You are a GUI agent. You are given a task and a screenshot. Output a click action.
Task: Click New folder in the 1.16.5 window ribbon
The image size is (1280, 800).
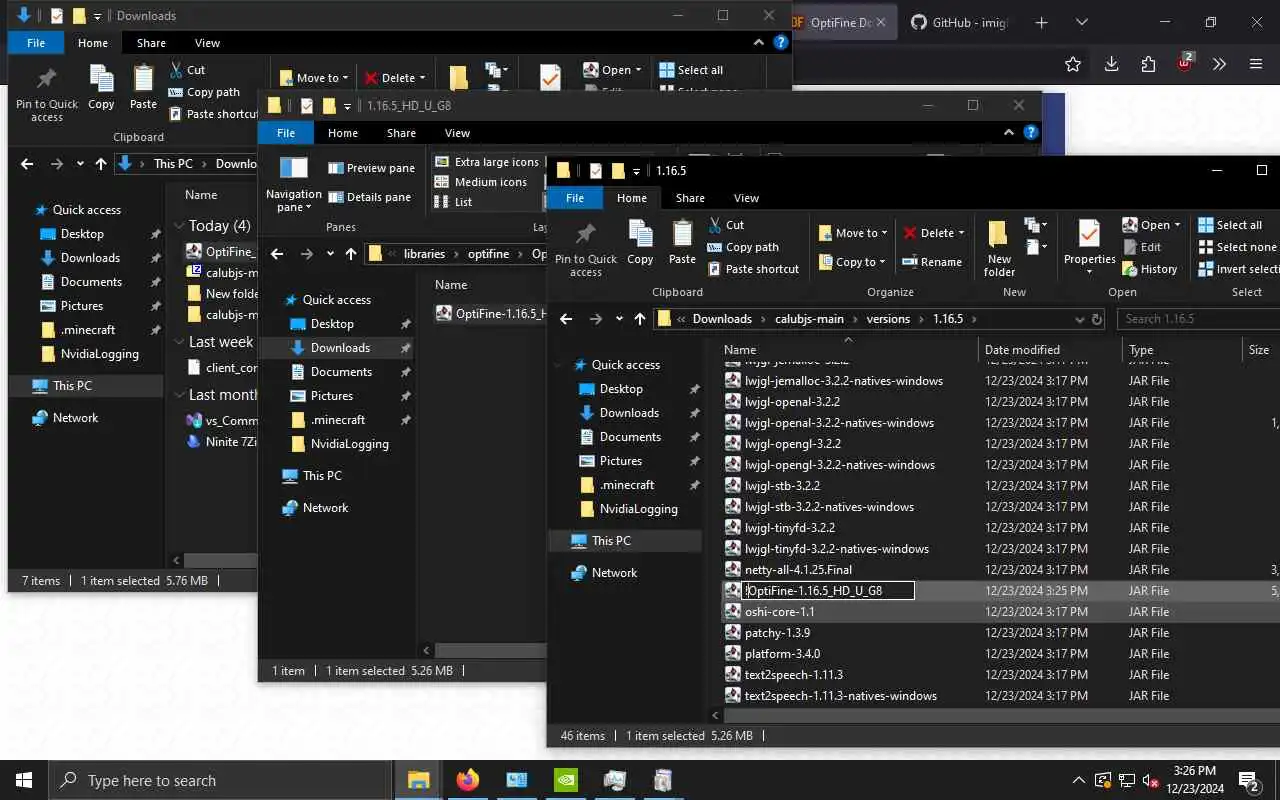[999, 248]
